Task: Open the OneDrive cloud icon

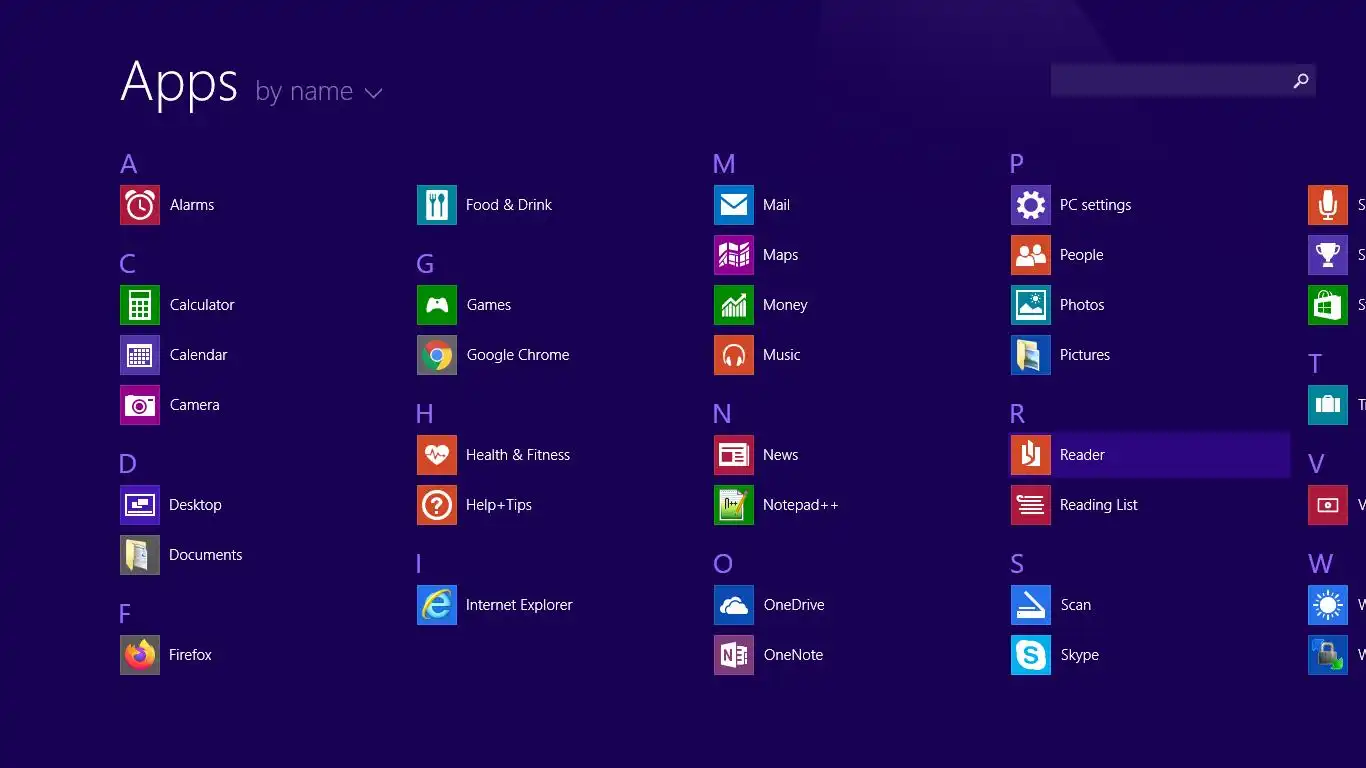Action: click(734, 605)
